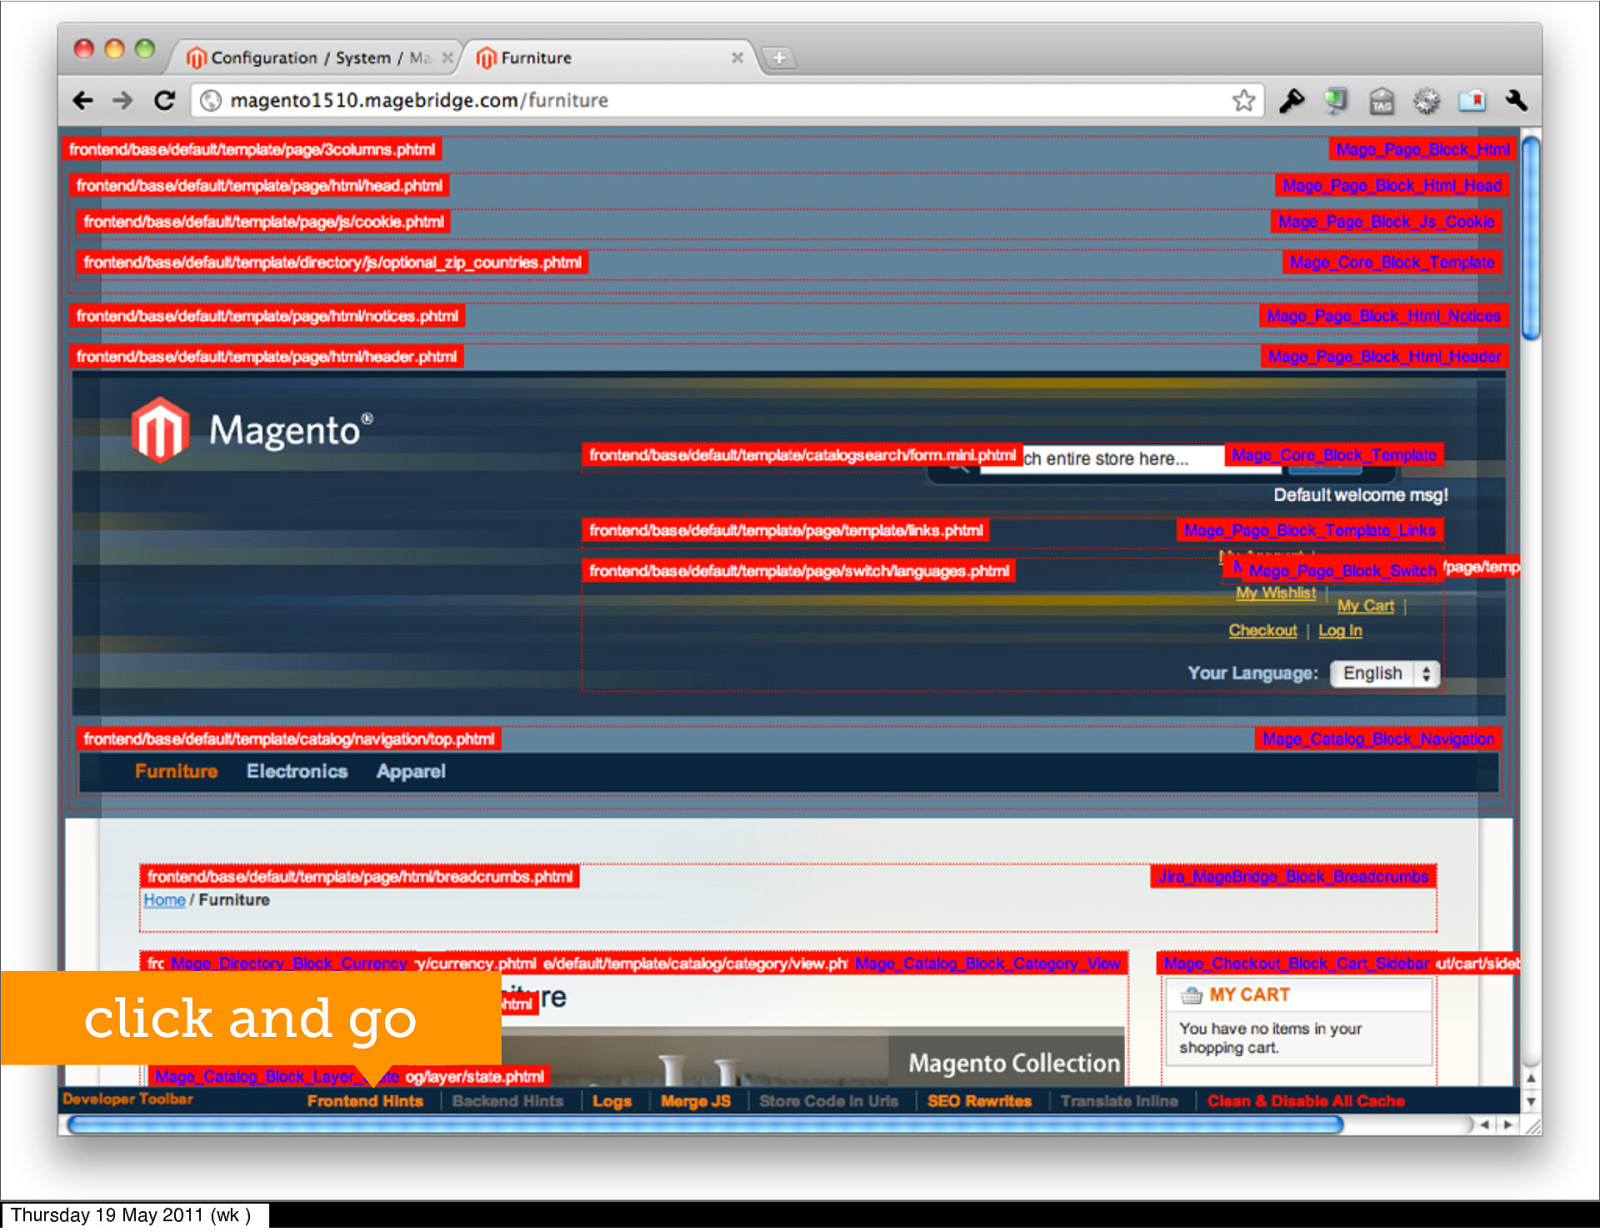
Task: Open the red bookmark card extension icon
Action: [1472, 100]
